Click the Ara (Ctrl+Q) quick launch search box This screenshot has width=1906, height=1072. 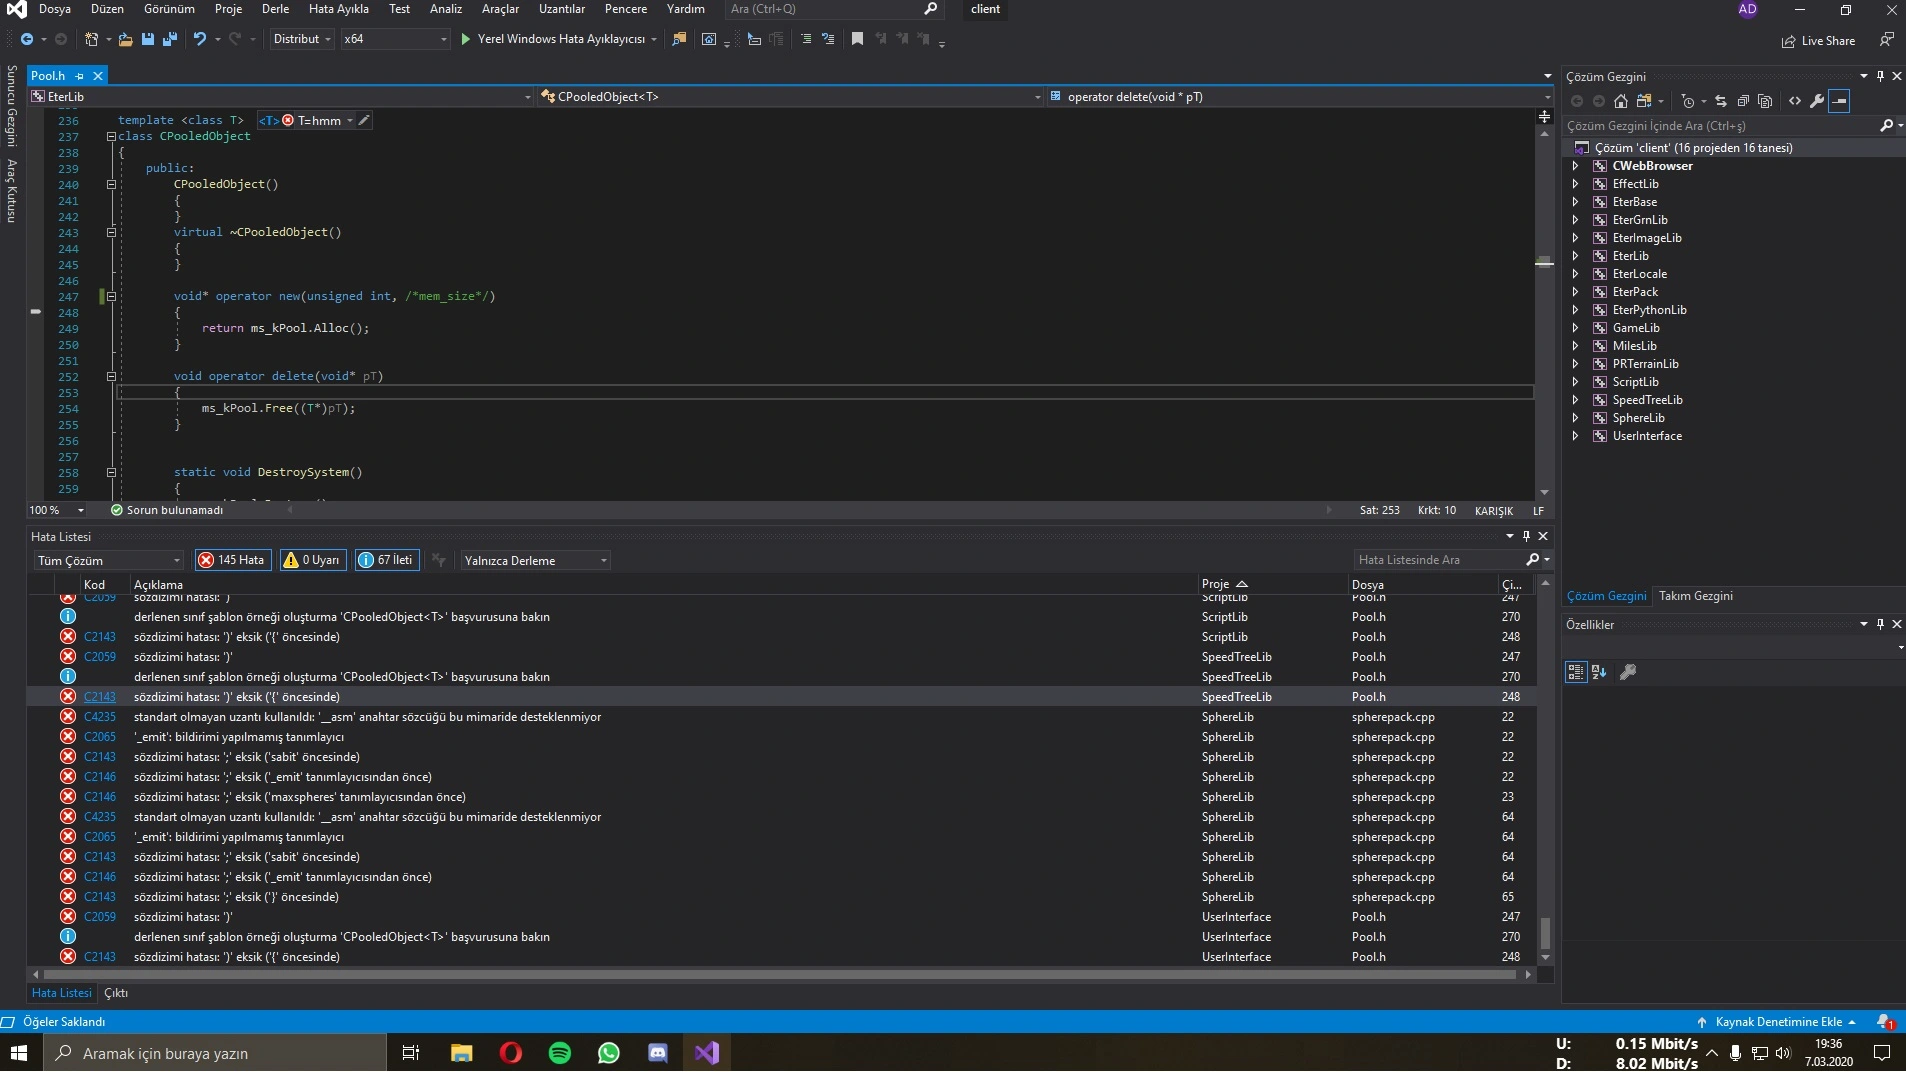(833, 9)
